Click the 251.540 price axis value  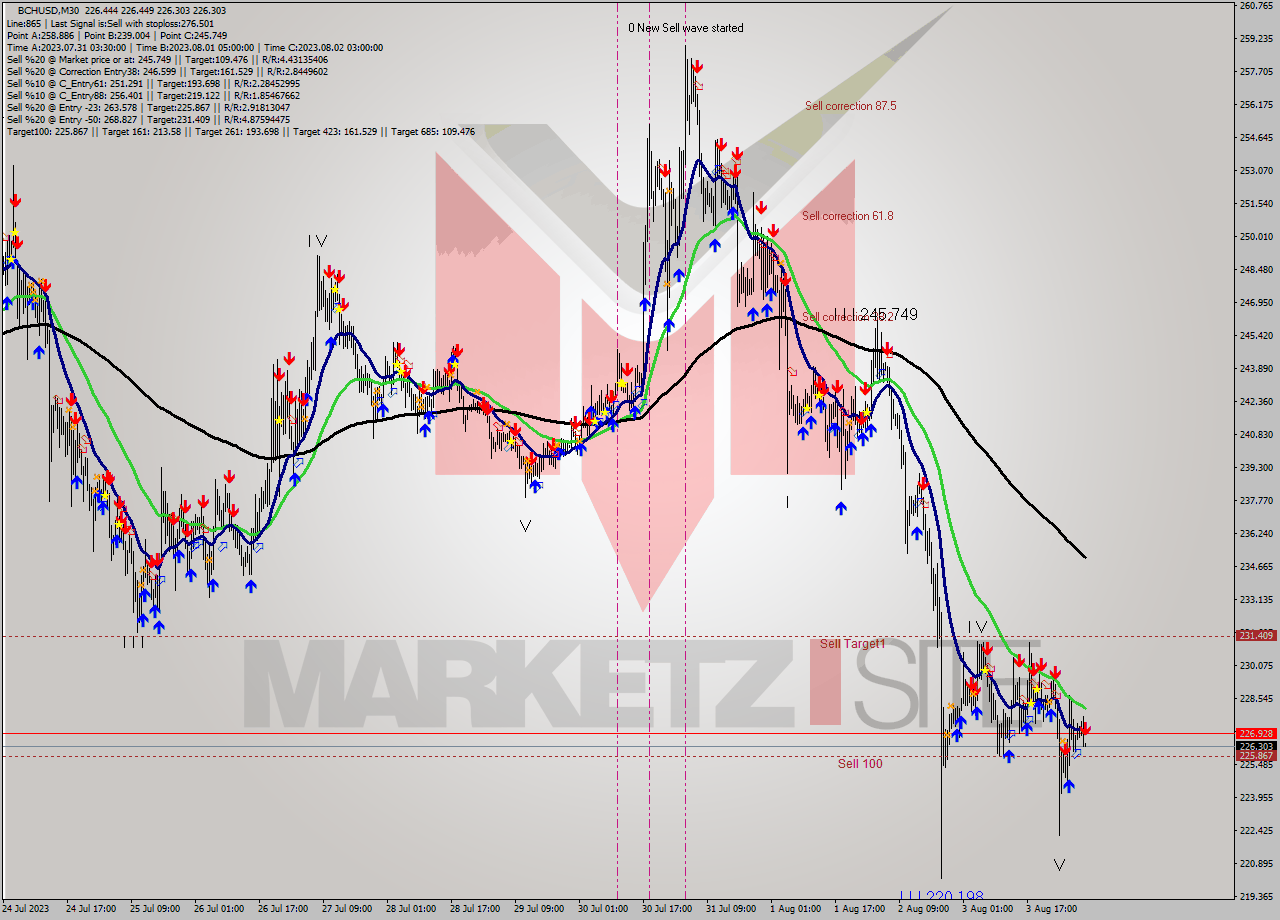1256,204
